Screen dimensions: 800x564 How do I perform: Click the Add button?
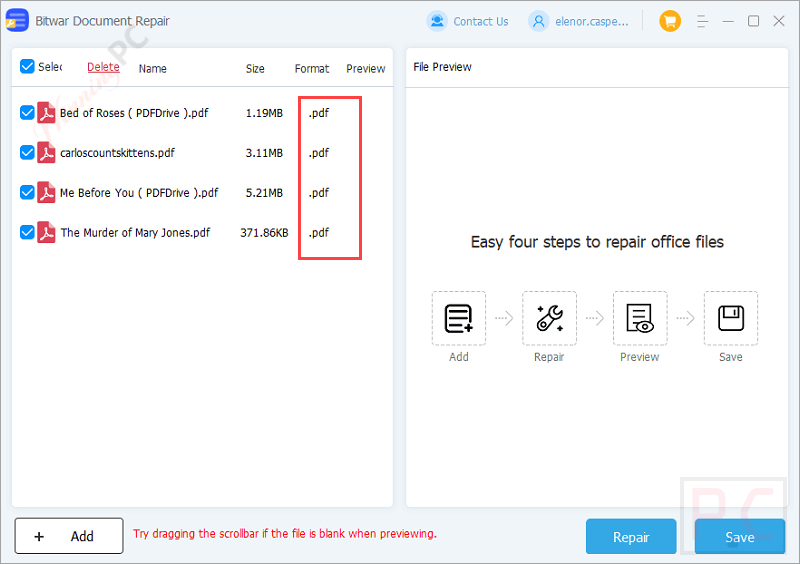pyautogui.click(x=69, y=536)
